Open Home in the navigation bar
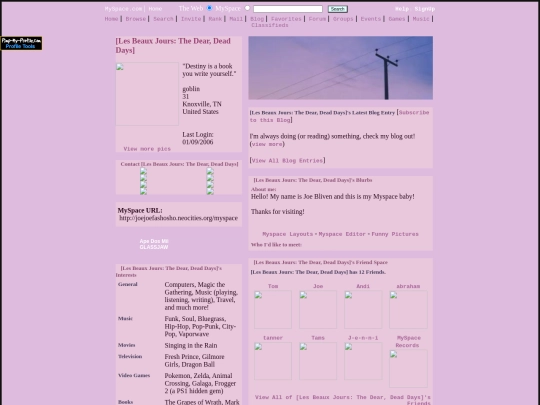The height and width of the screenshot is (405, 540). (x=112, y=19)
